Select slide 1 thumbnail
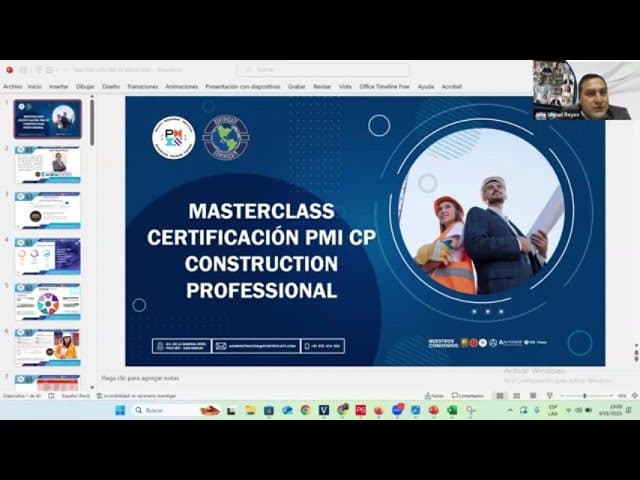 coord(48,119)
